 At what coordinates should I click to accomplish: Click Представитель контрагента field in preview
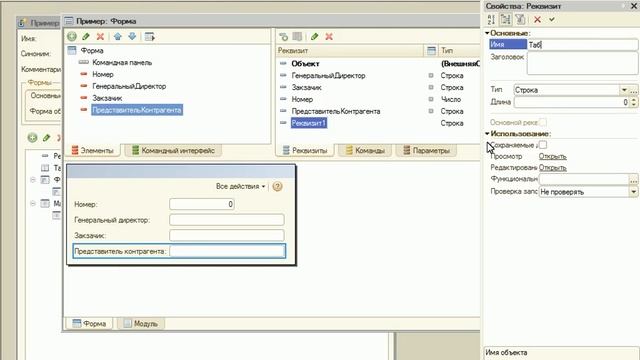[227, 251]
